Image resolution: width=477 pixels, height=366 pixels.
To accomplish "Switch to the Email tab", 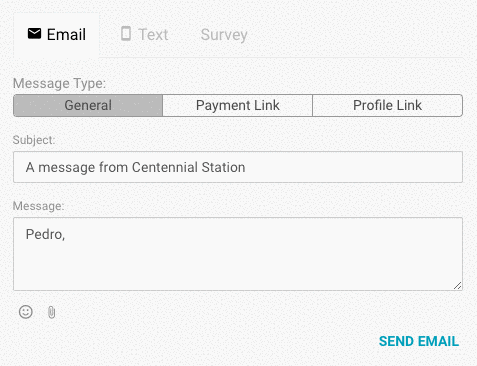I will pyautogui.click(x=56, y=35).
